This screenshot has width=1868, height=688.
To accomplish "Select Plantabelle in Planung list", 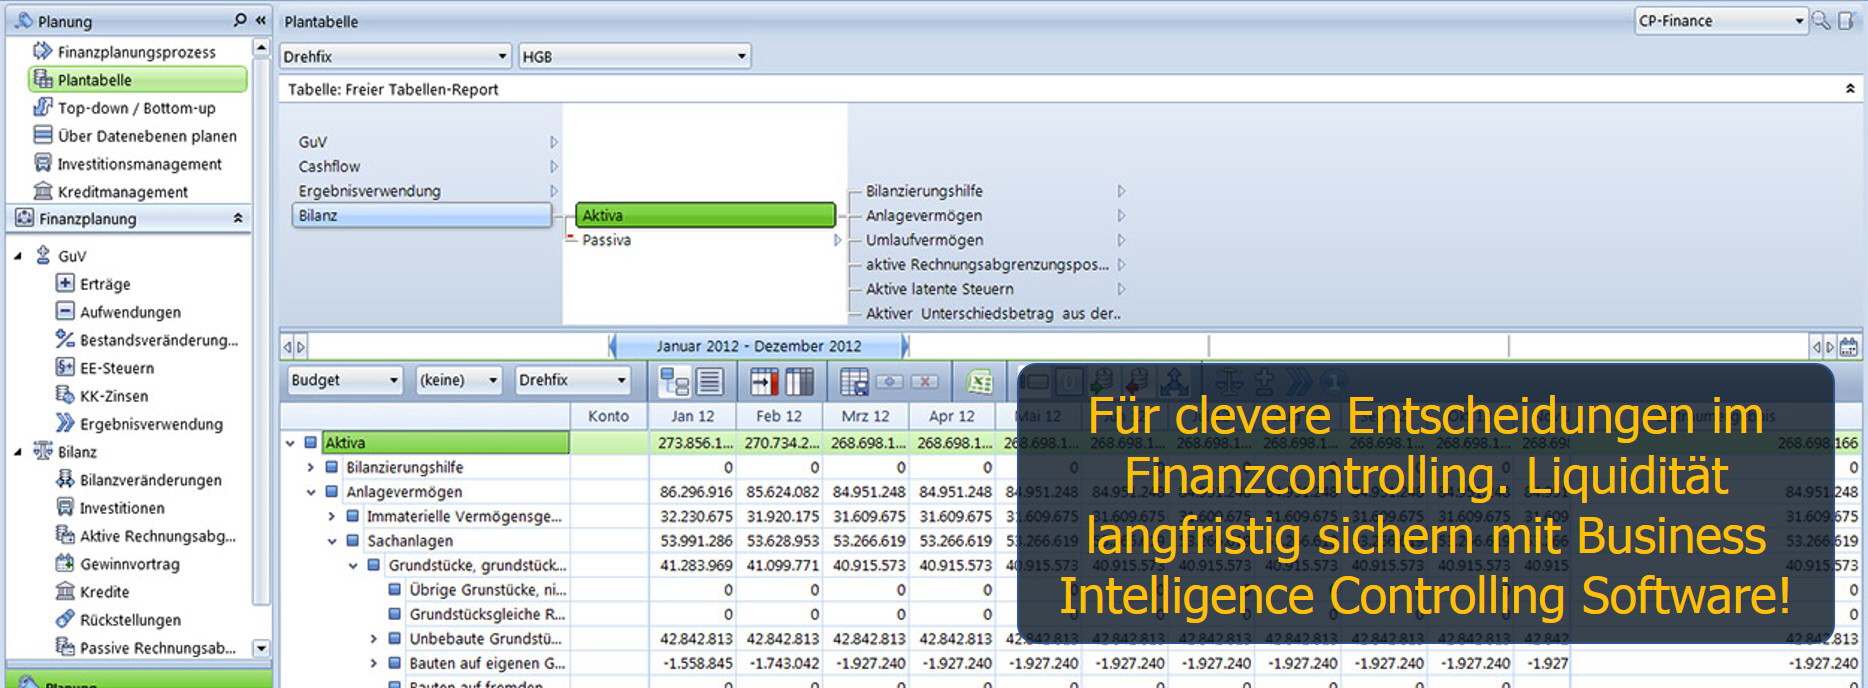I will coord(138,79).
